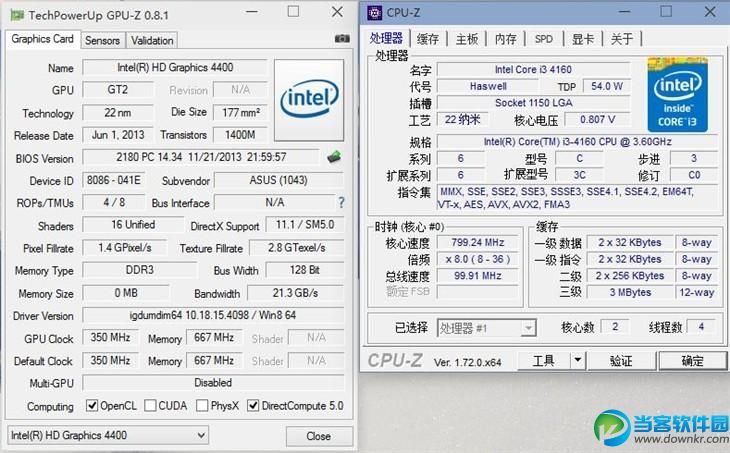Click the GPU-Z title bar app icon
Viewport: 730px width, 453px height.
click(x=17, y=15)
